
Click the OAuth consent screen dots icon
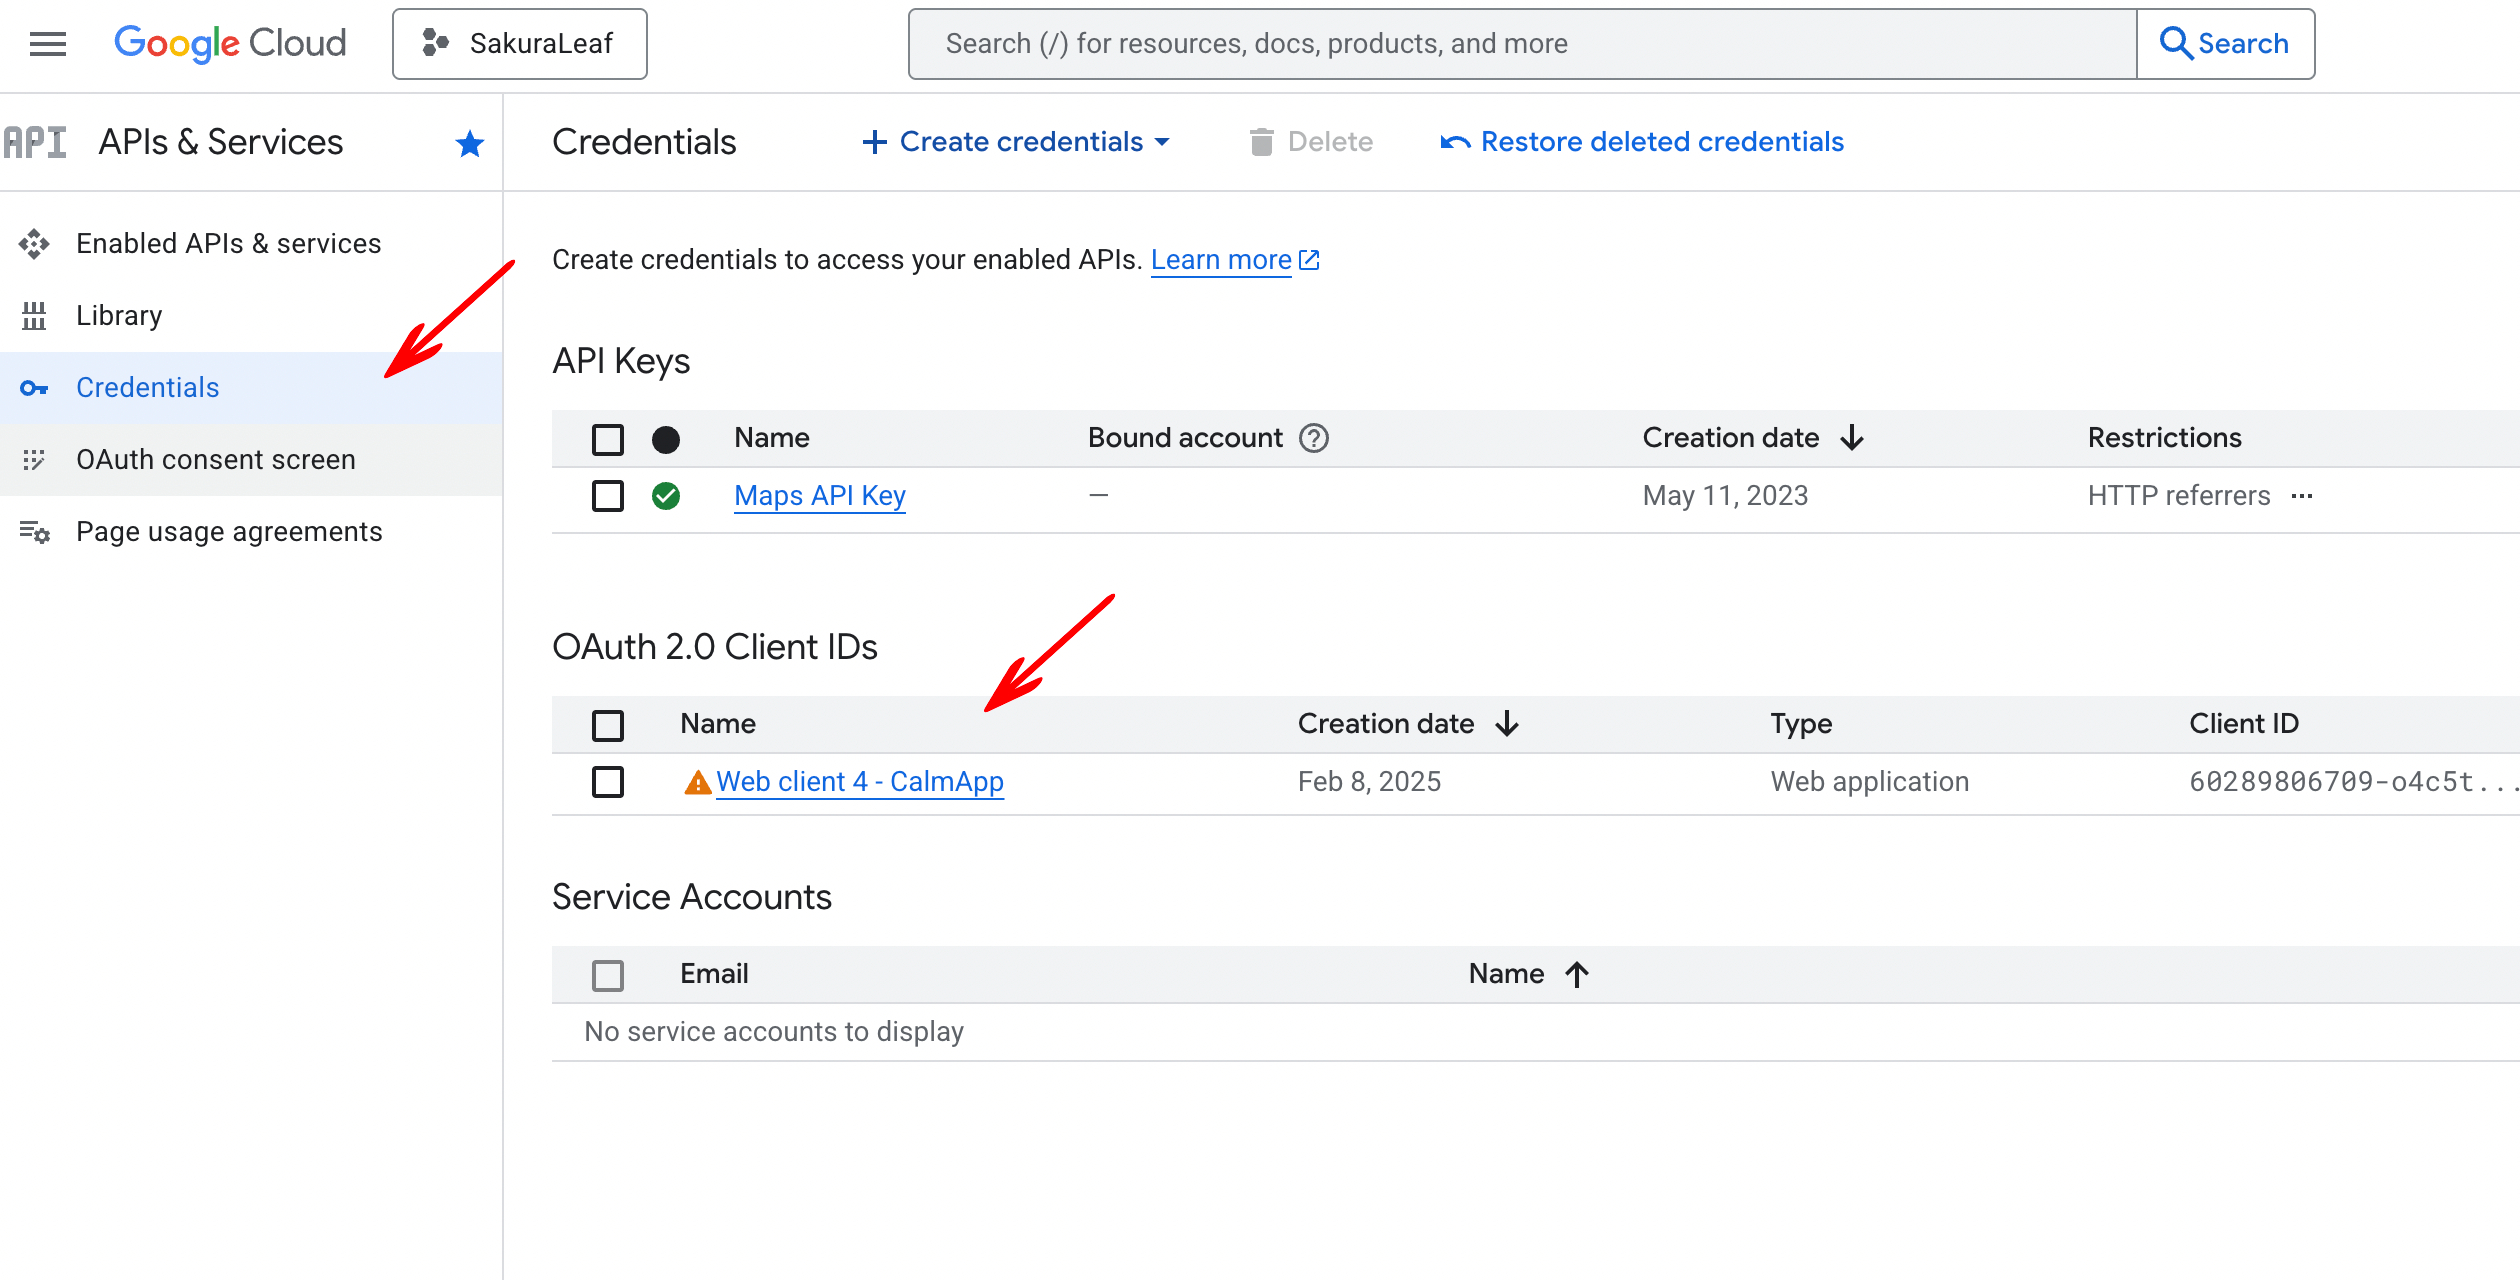tap(34, 459)
